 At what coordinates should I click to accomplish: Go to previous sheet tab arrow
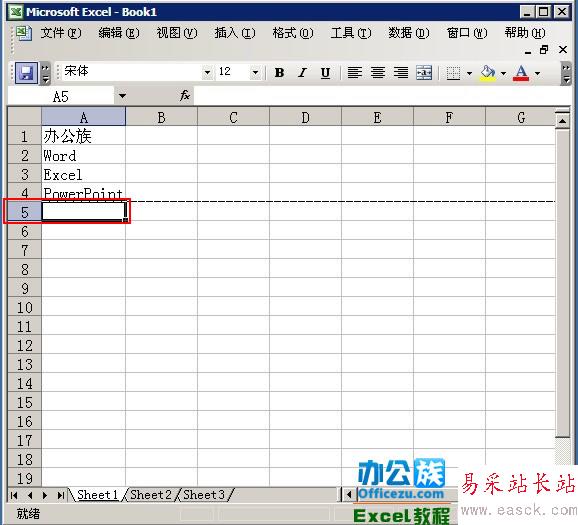click(x=30, y=495)
